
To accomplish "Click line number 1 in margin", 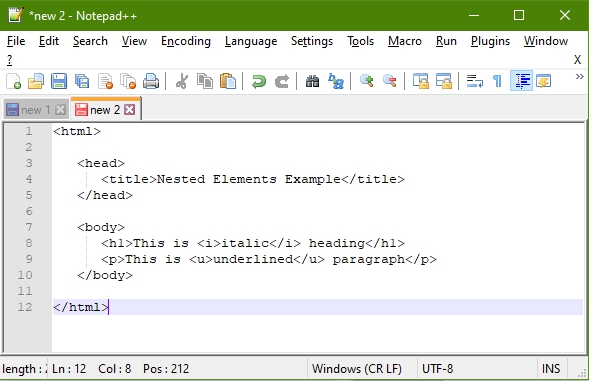I will pyautogui.click(x=29, y=131).
